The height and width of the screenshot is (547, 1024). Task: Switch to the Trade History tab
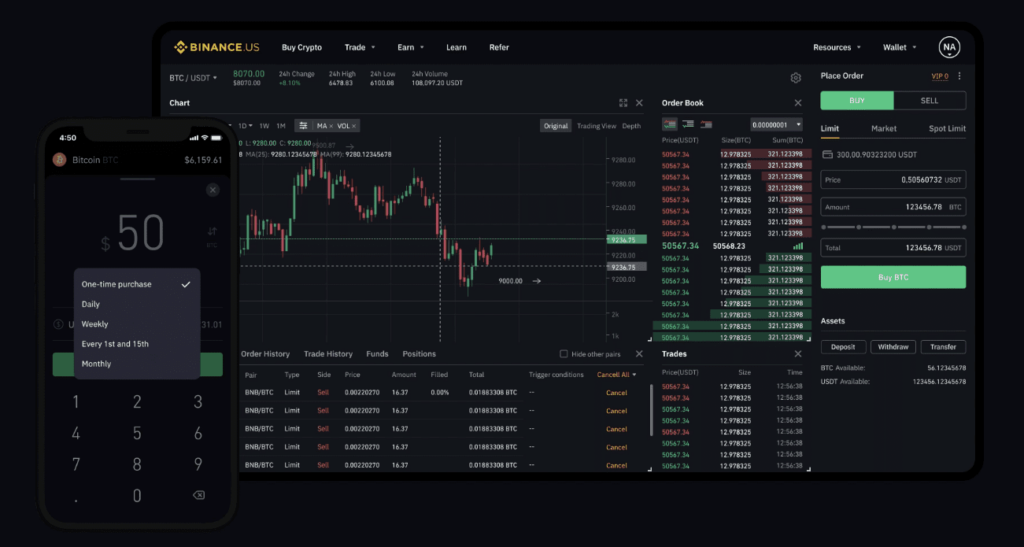coord(328,354)
